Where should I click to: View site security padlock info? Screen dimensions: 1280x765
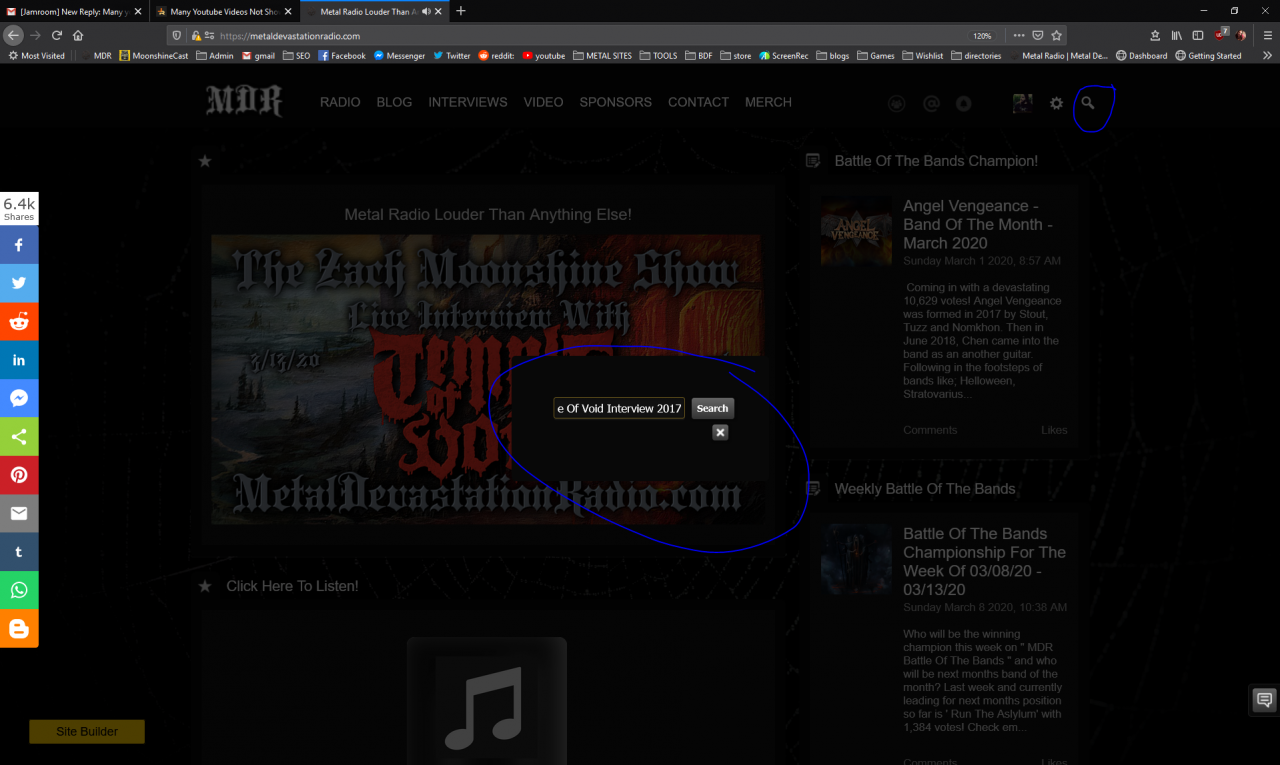(x=196, y=36)
